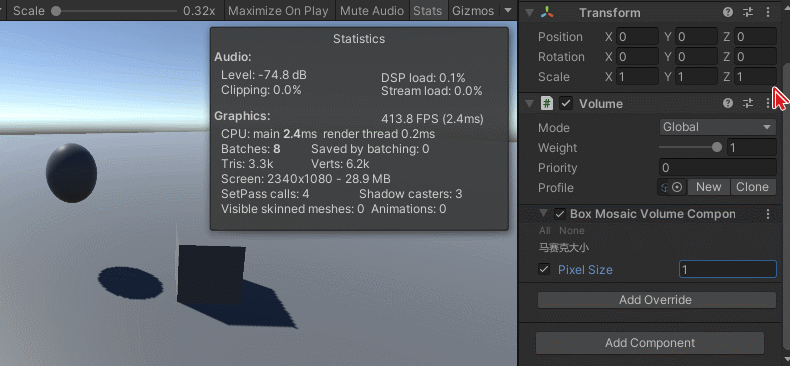Click 'Stream load: 0.0%' text
The width and height of the screenshot is (790, 366).
tap(432, 91)
